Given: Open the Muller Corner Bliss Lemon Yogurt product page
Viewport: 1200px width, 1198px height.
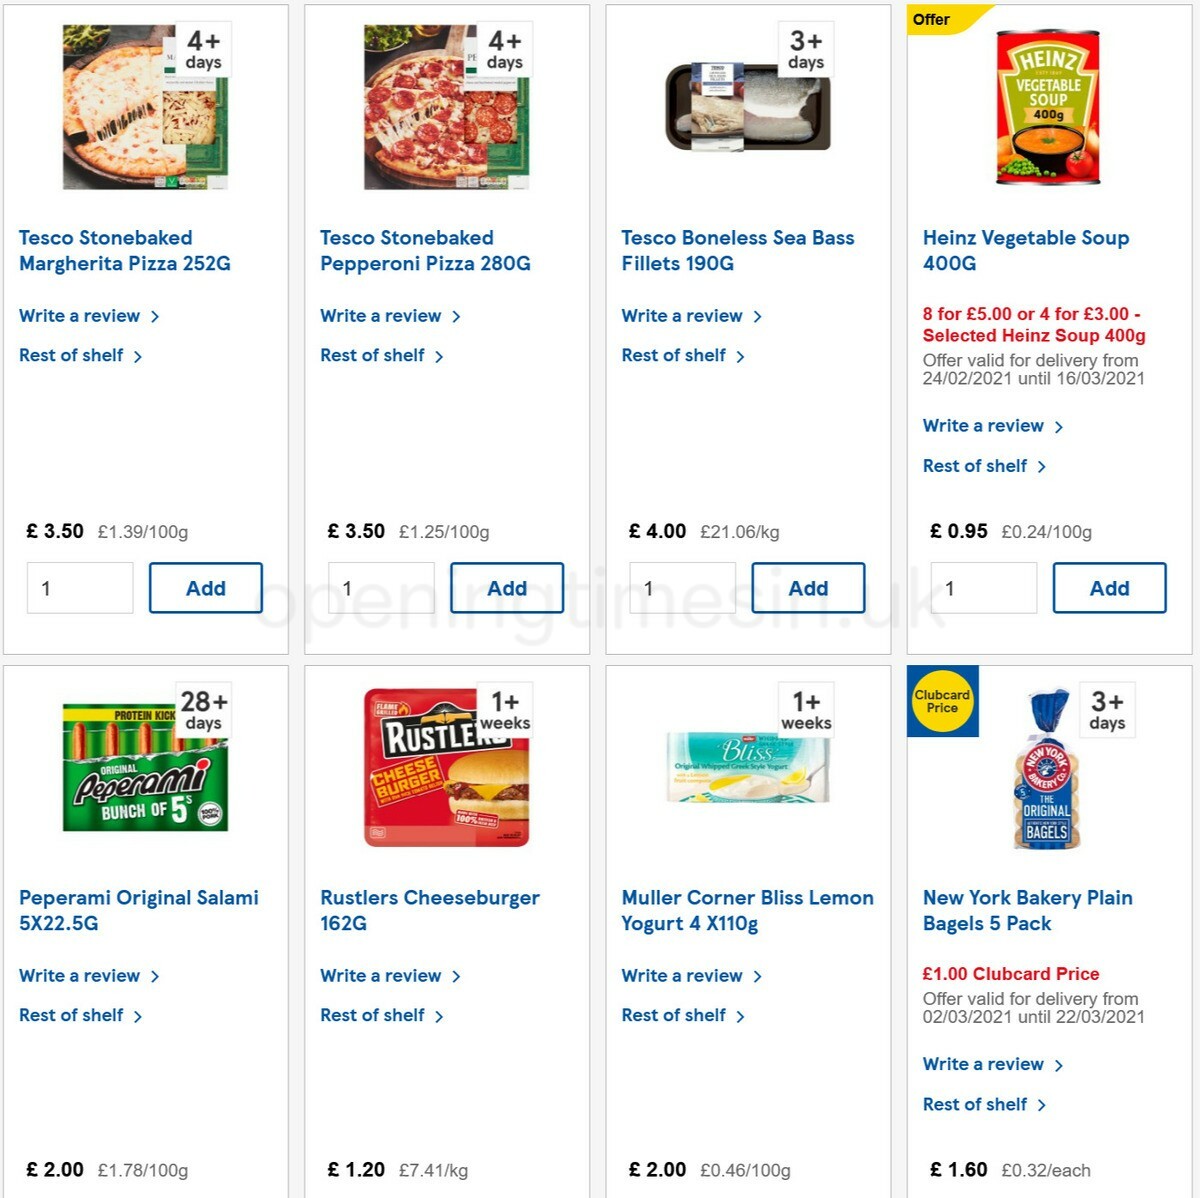Looking at the screenshot, I should [x=747, y=910].
